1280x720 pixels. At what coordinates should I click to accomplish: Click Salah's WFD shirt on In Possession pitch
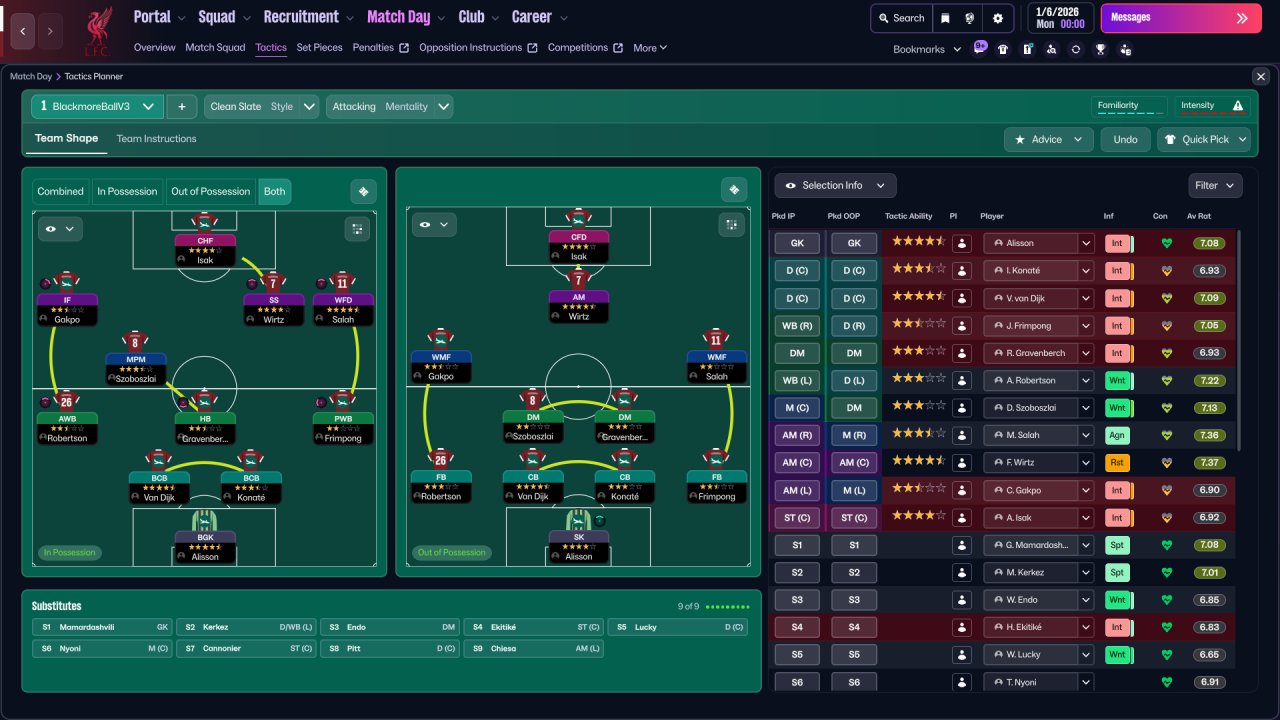click(x=343, y=281)
